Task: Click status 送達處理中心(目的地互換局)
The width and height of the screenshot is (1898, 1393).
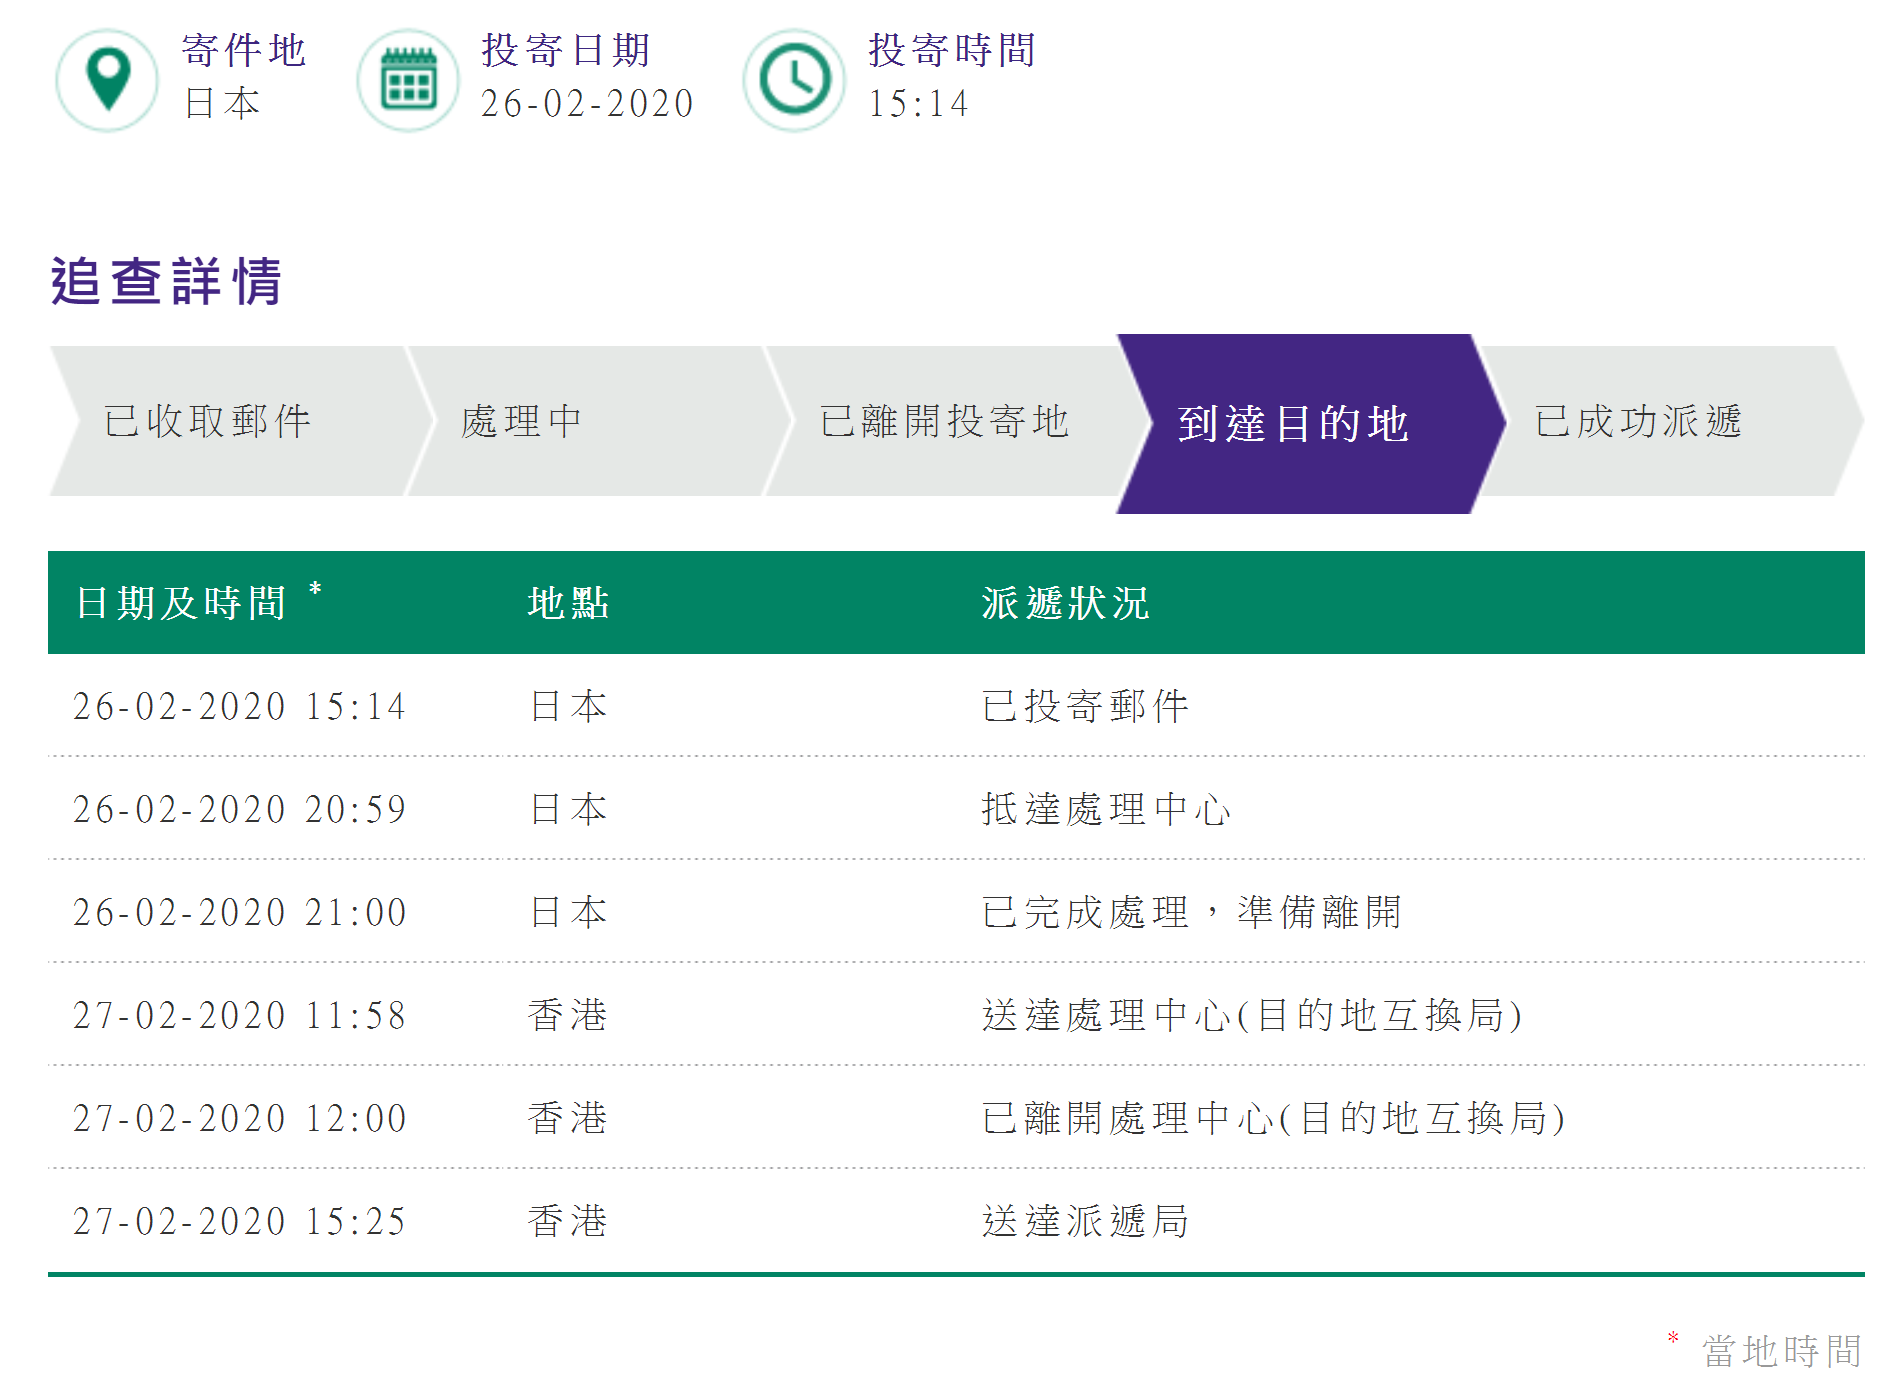Action: (x=1252, y=1015)
